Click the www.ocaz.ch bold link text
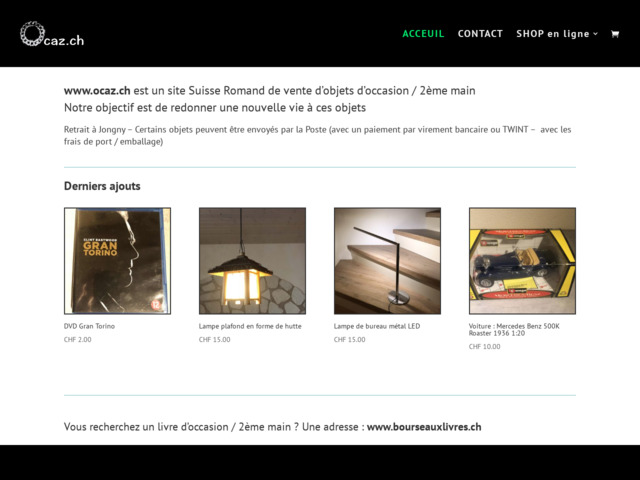This screenshot has height=480, width=640. coord(97,91)
